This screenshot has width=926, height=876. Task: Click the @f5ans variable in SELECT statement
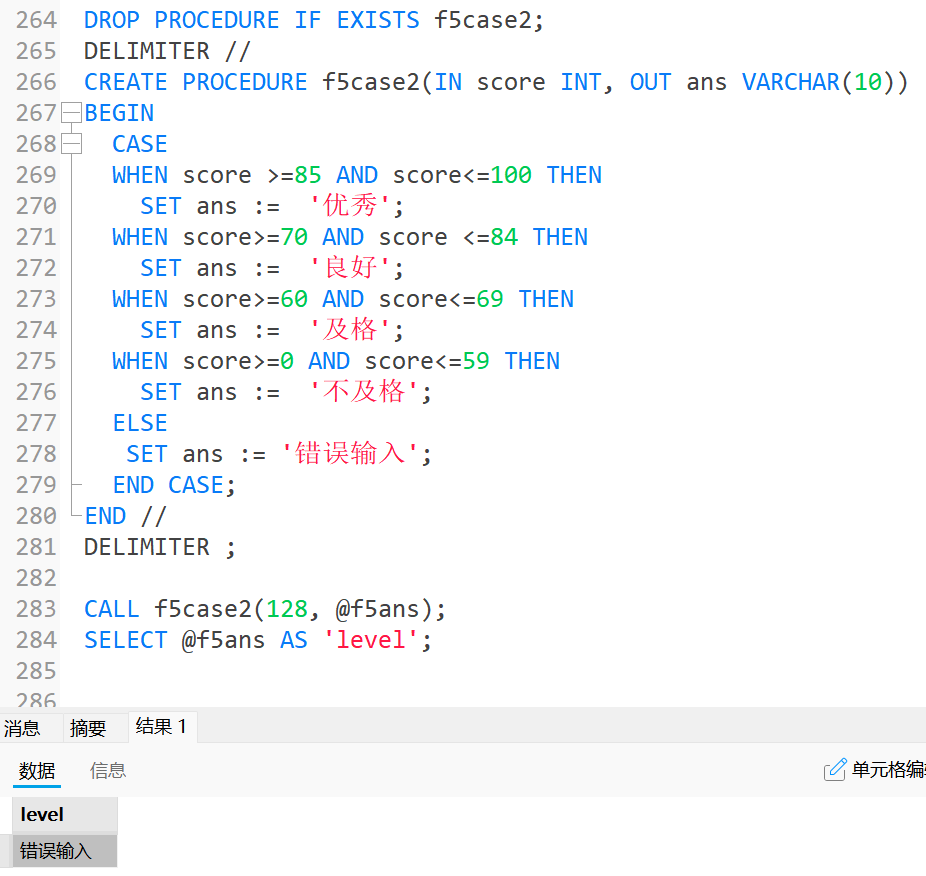pyautogui.click(x=222, y=640)
